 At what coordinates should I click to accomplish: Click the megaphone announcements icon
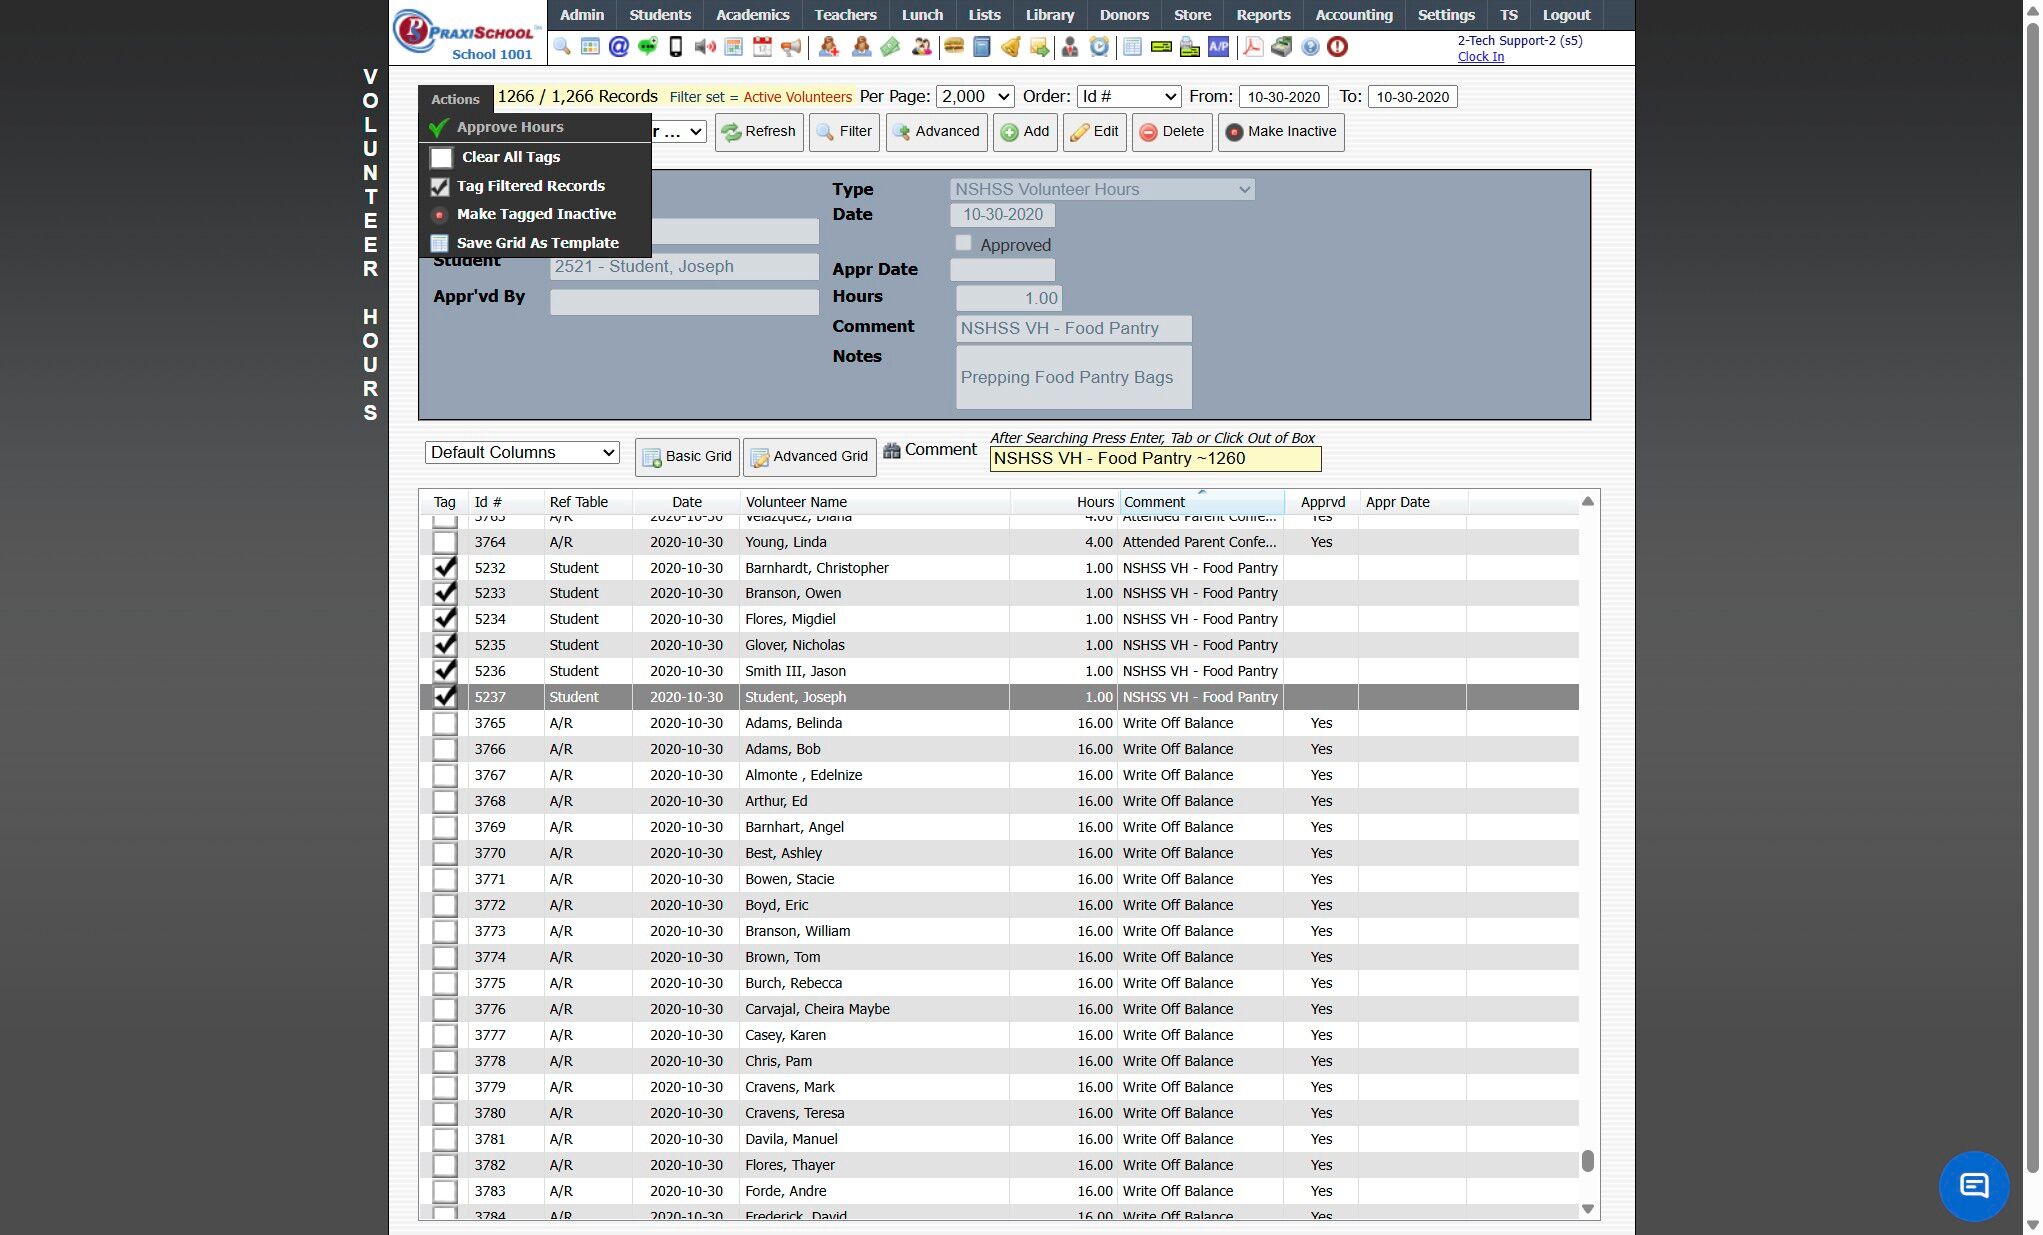coord(791,47)
